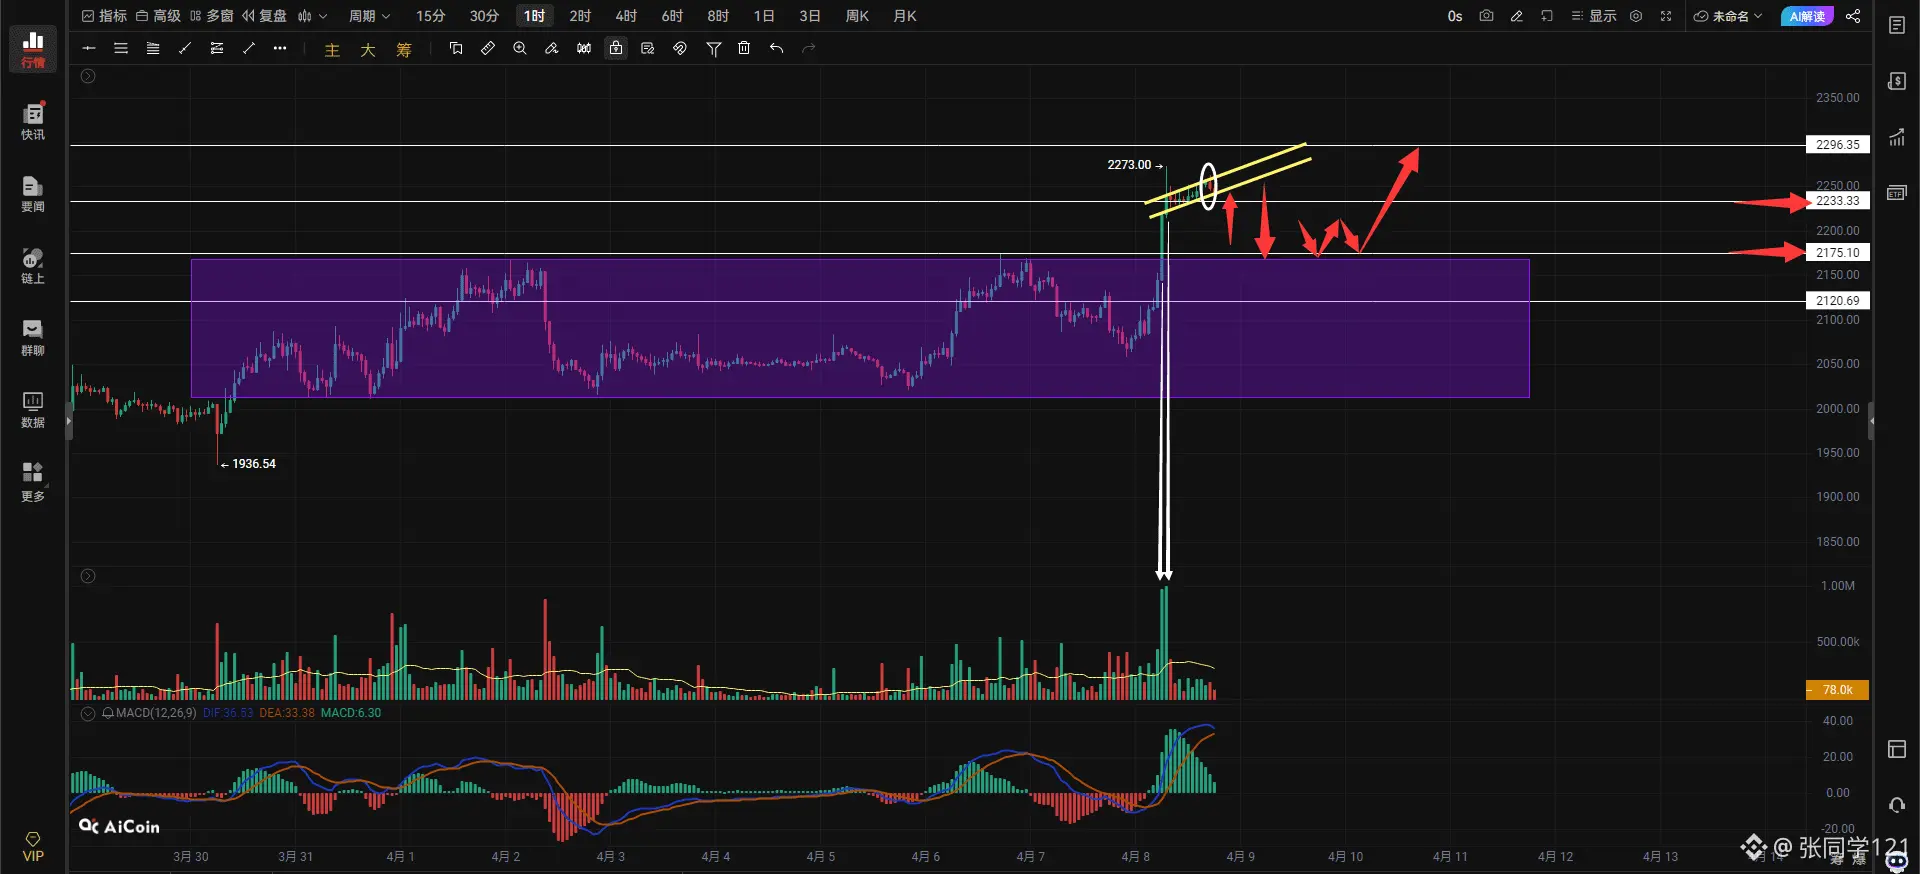Select the arrow line drawing tool
This screenshot has width=1920, height=874.
pyautogui.click(x=249, y=48)
